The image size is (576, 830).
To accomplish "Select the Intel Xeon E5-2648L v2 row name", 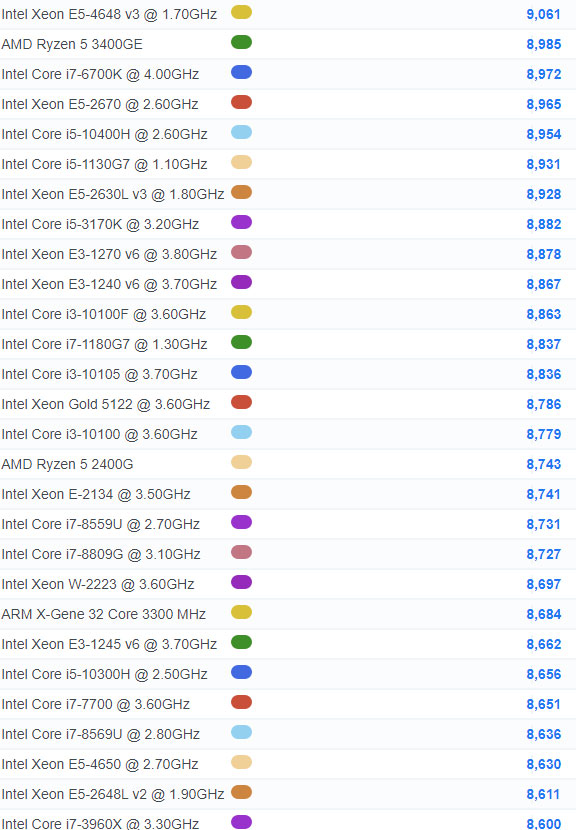I will (113, 794).
